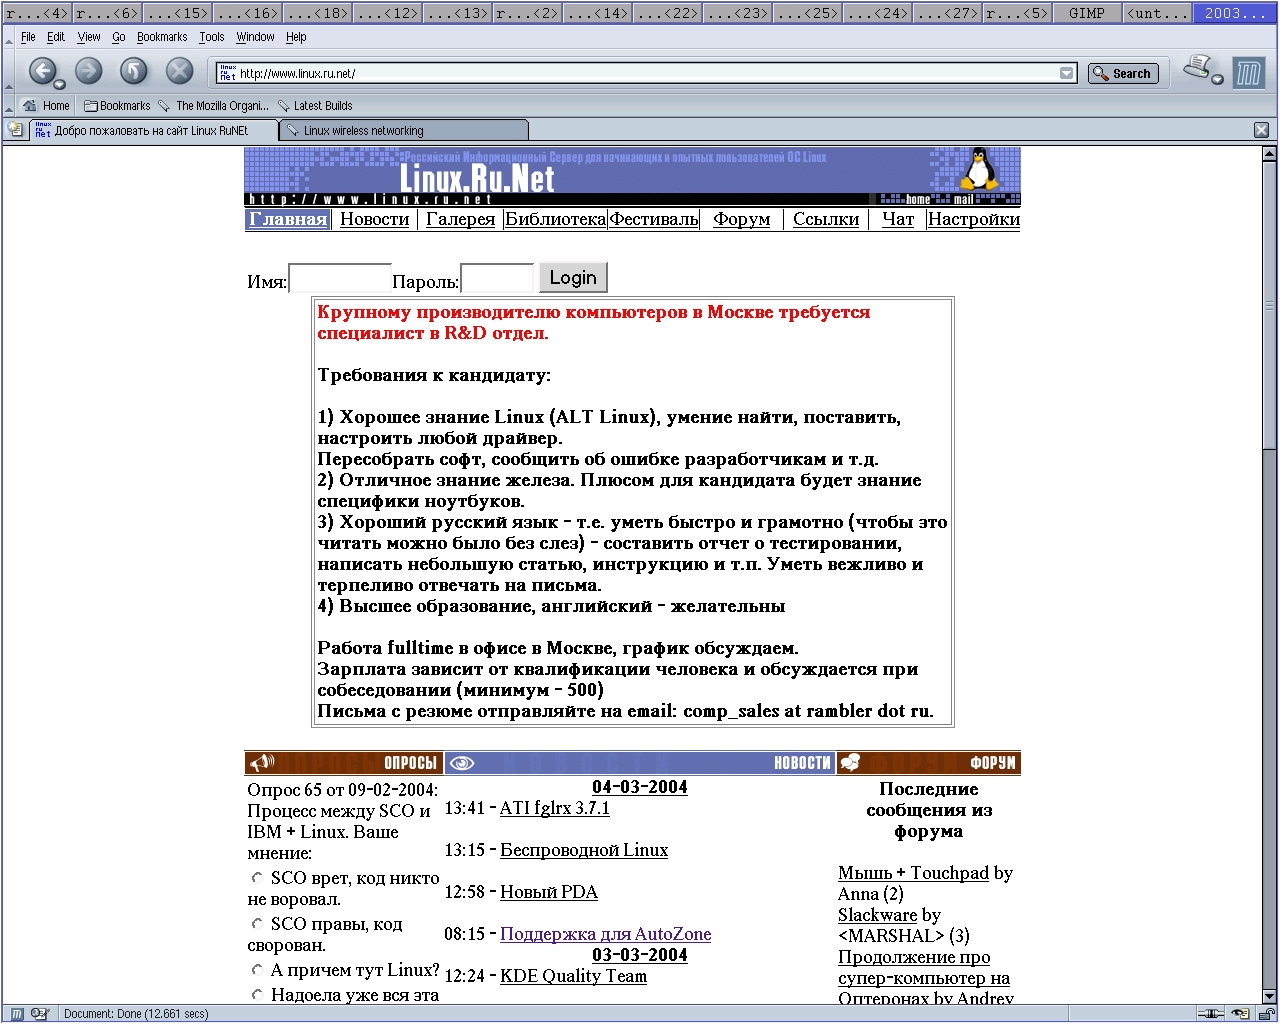Open the 'Новости' site navigation link
1280x1024 pixels.
(375, 219)
